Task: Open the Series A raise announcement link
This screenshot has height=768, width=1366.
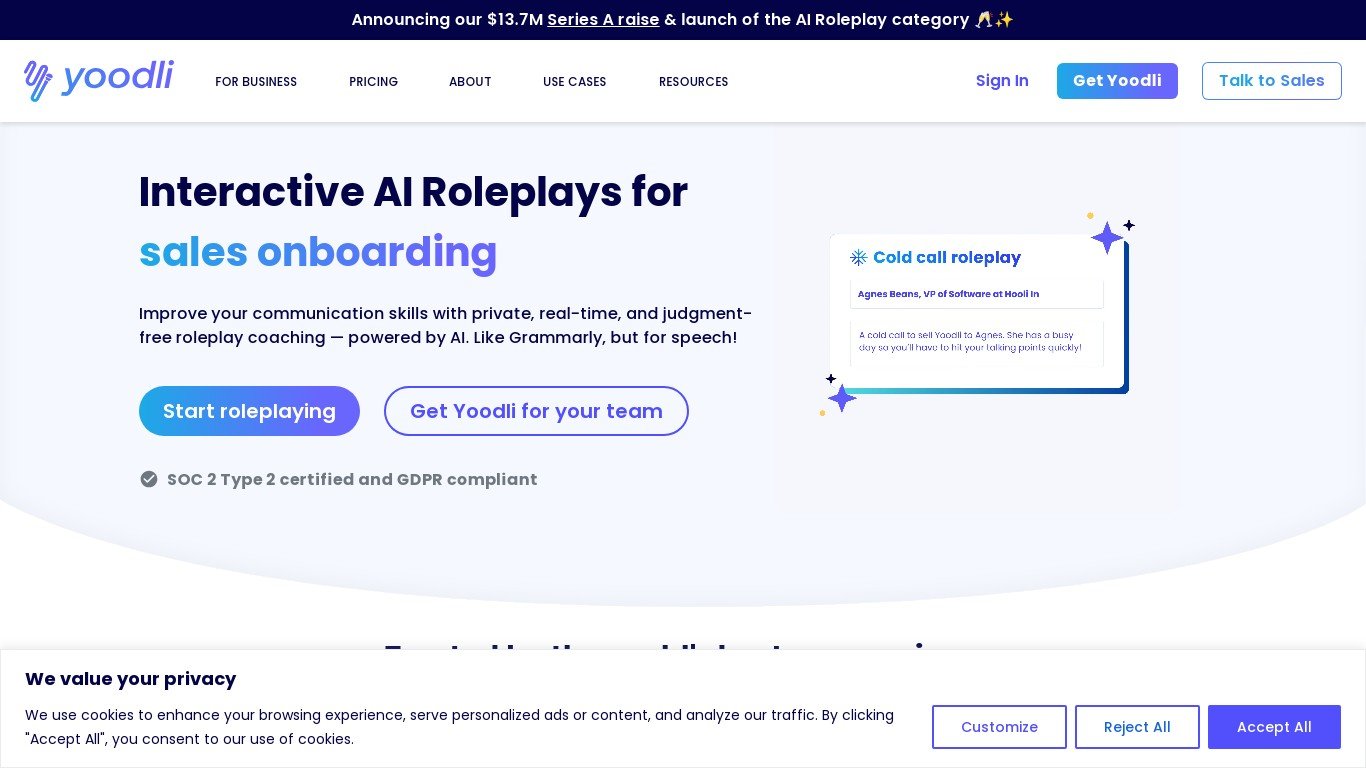Action: (603, 19)
